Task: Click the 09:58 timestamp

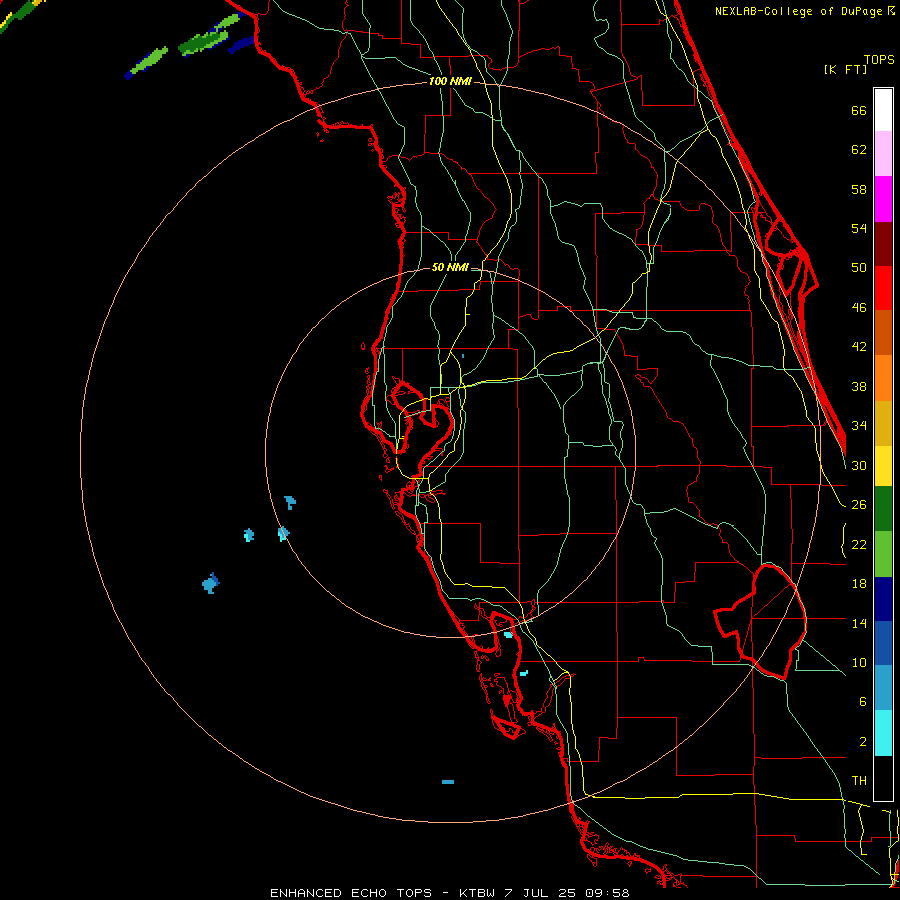Action: point(607,893)
